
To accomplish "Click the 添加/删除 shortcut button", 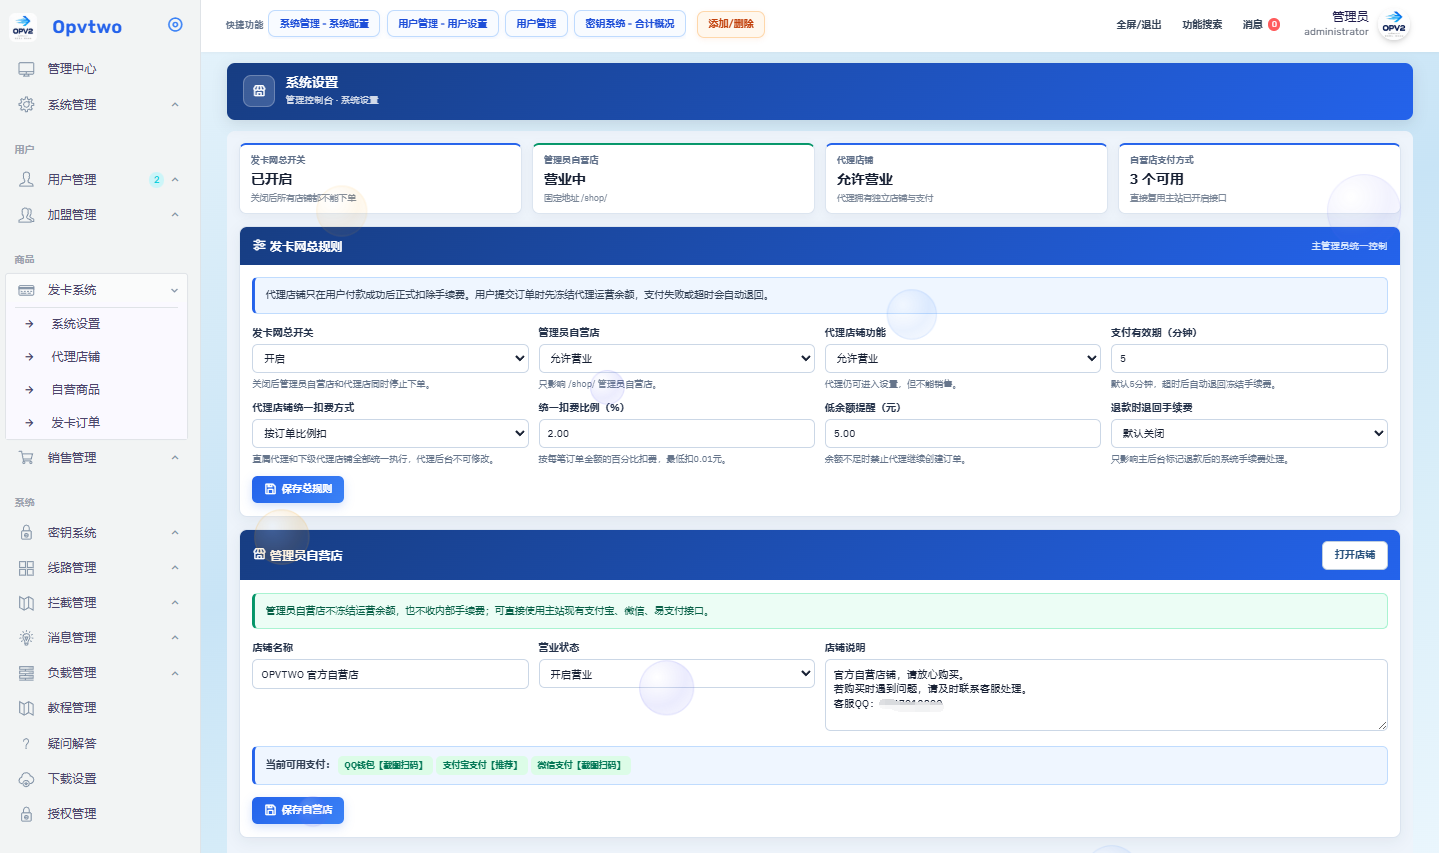I will pyautogui.click(x=731, y=24).
